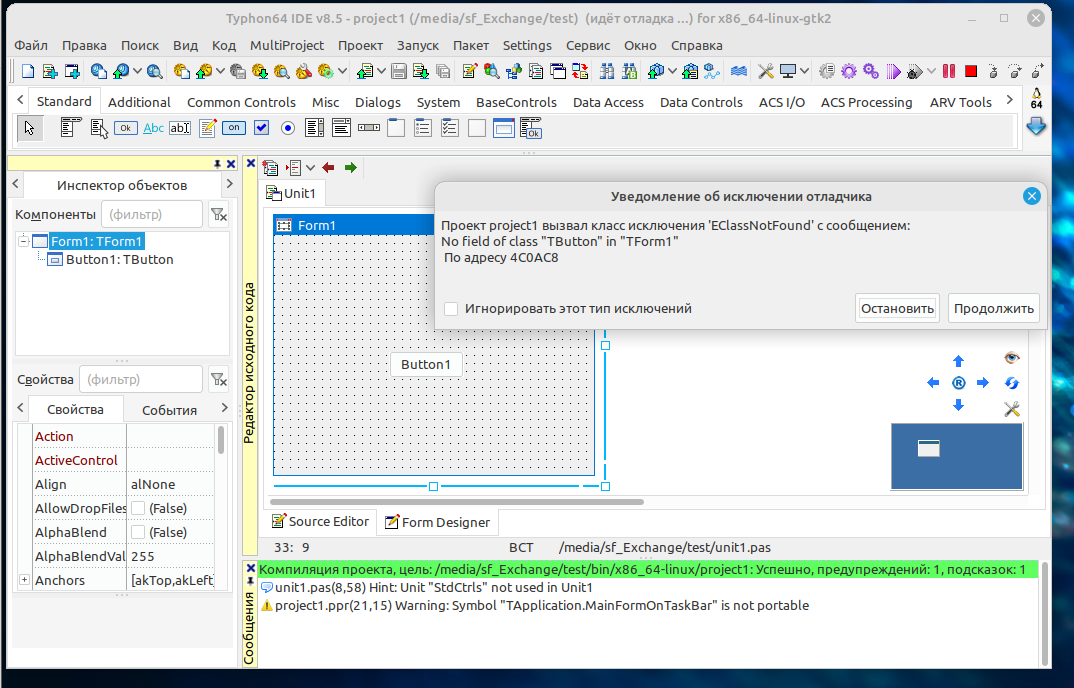This screenshot has height=688, width=1074.
Task: Click the blue circular refresh icon in navigator
Action: [1012, 382]
